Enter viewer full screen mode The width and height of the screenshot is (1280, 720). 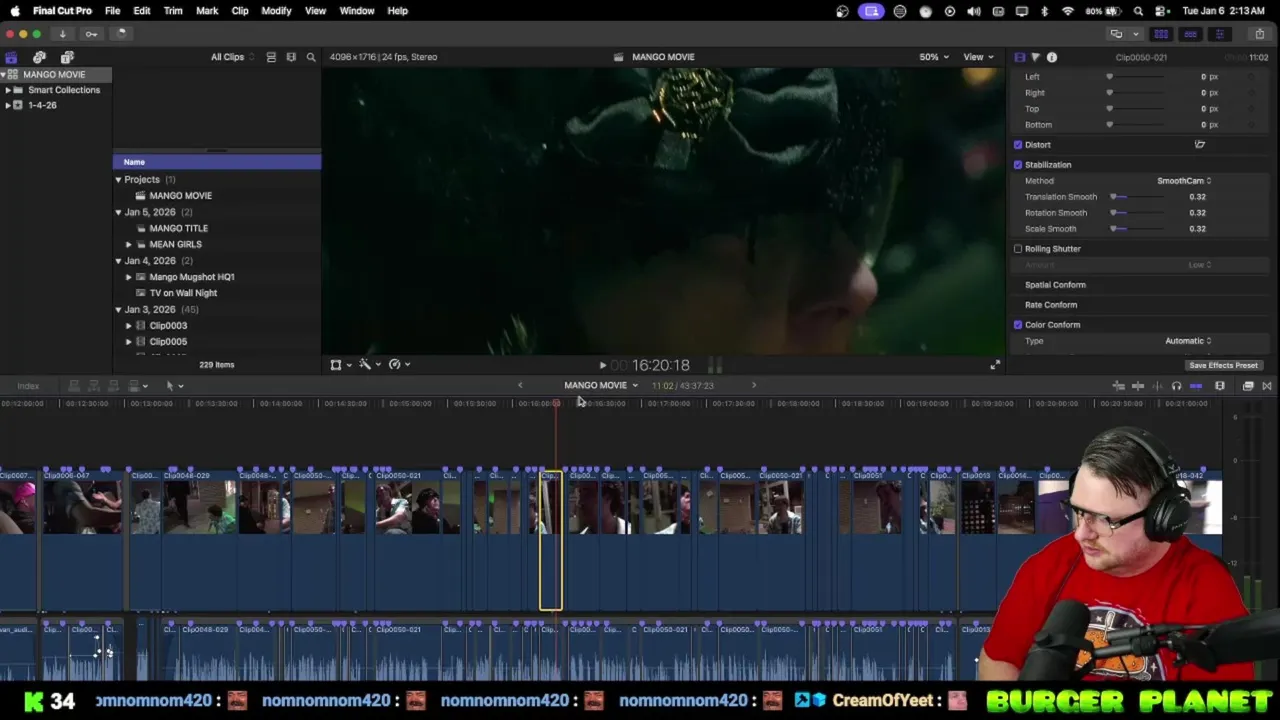tap(995, 365)
